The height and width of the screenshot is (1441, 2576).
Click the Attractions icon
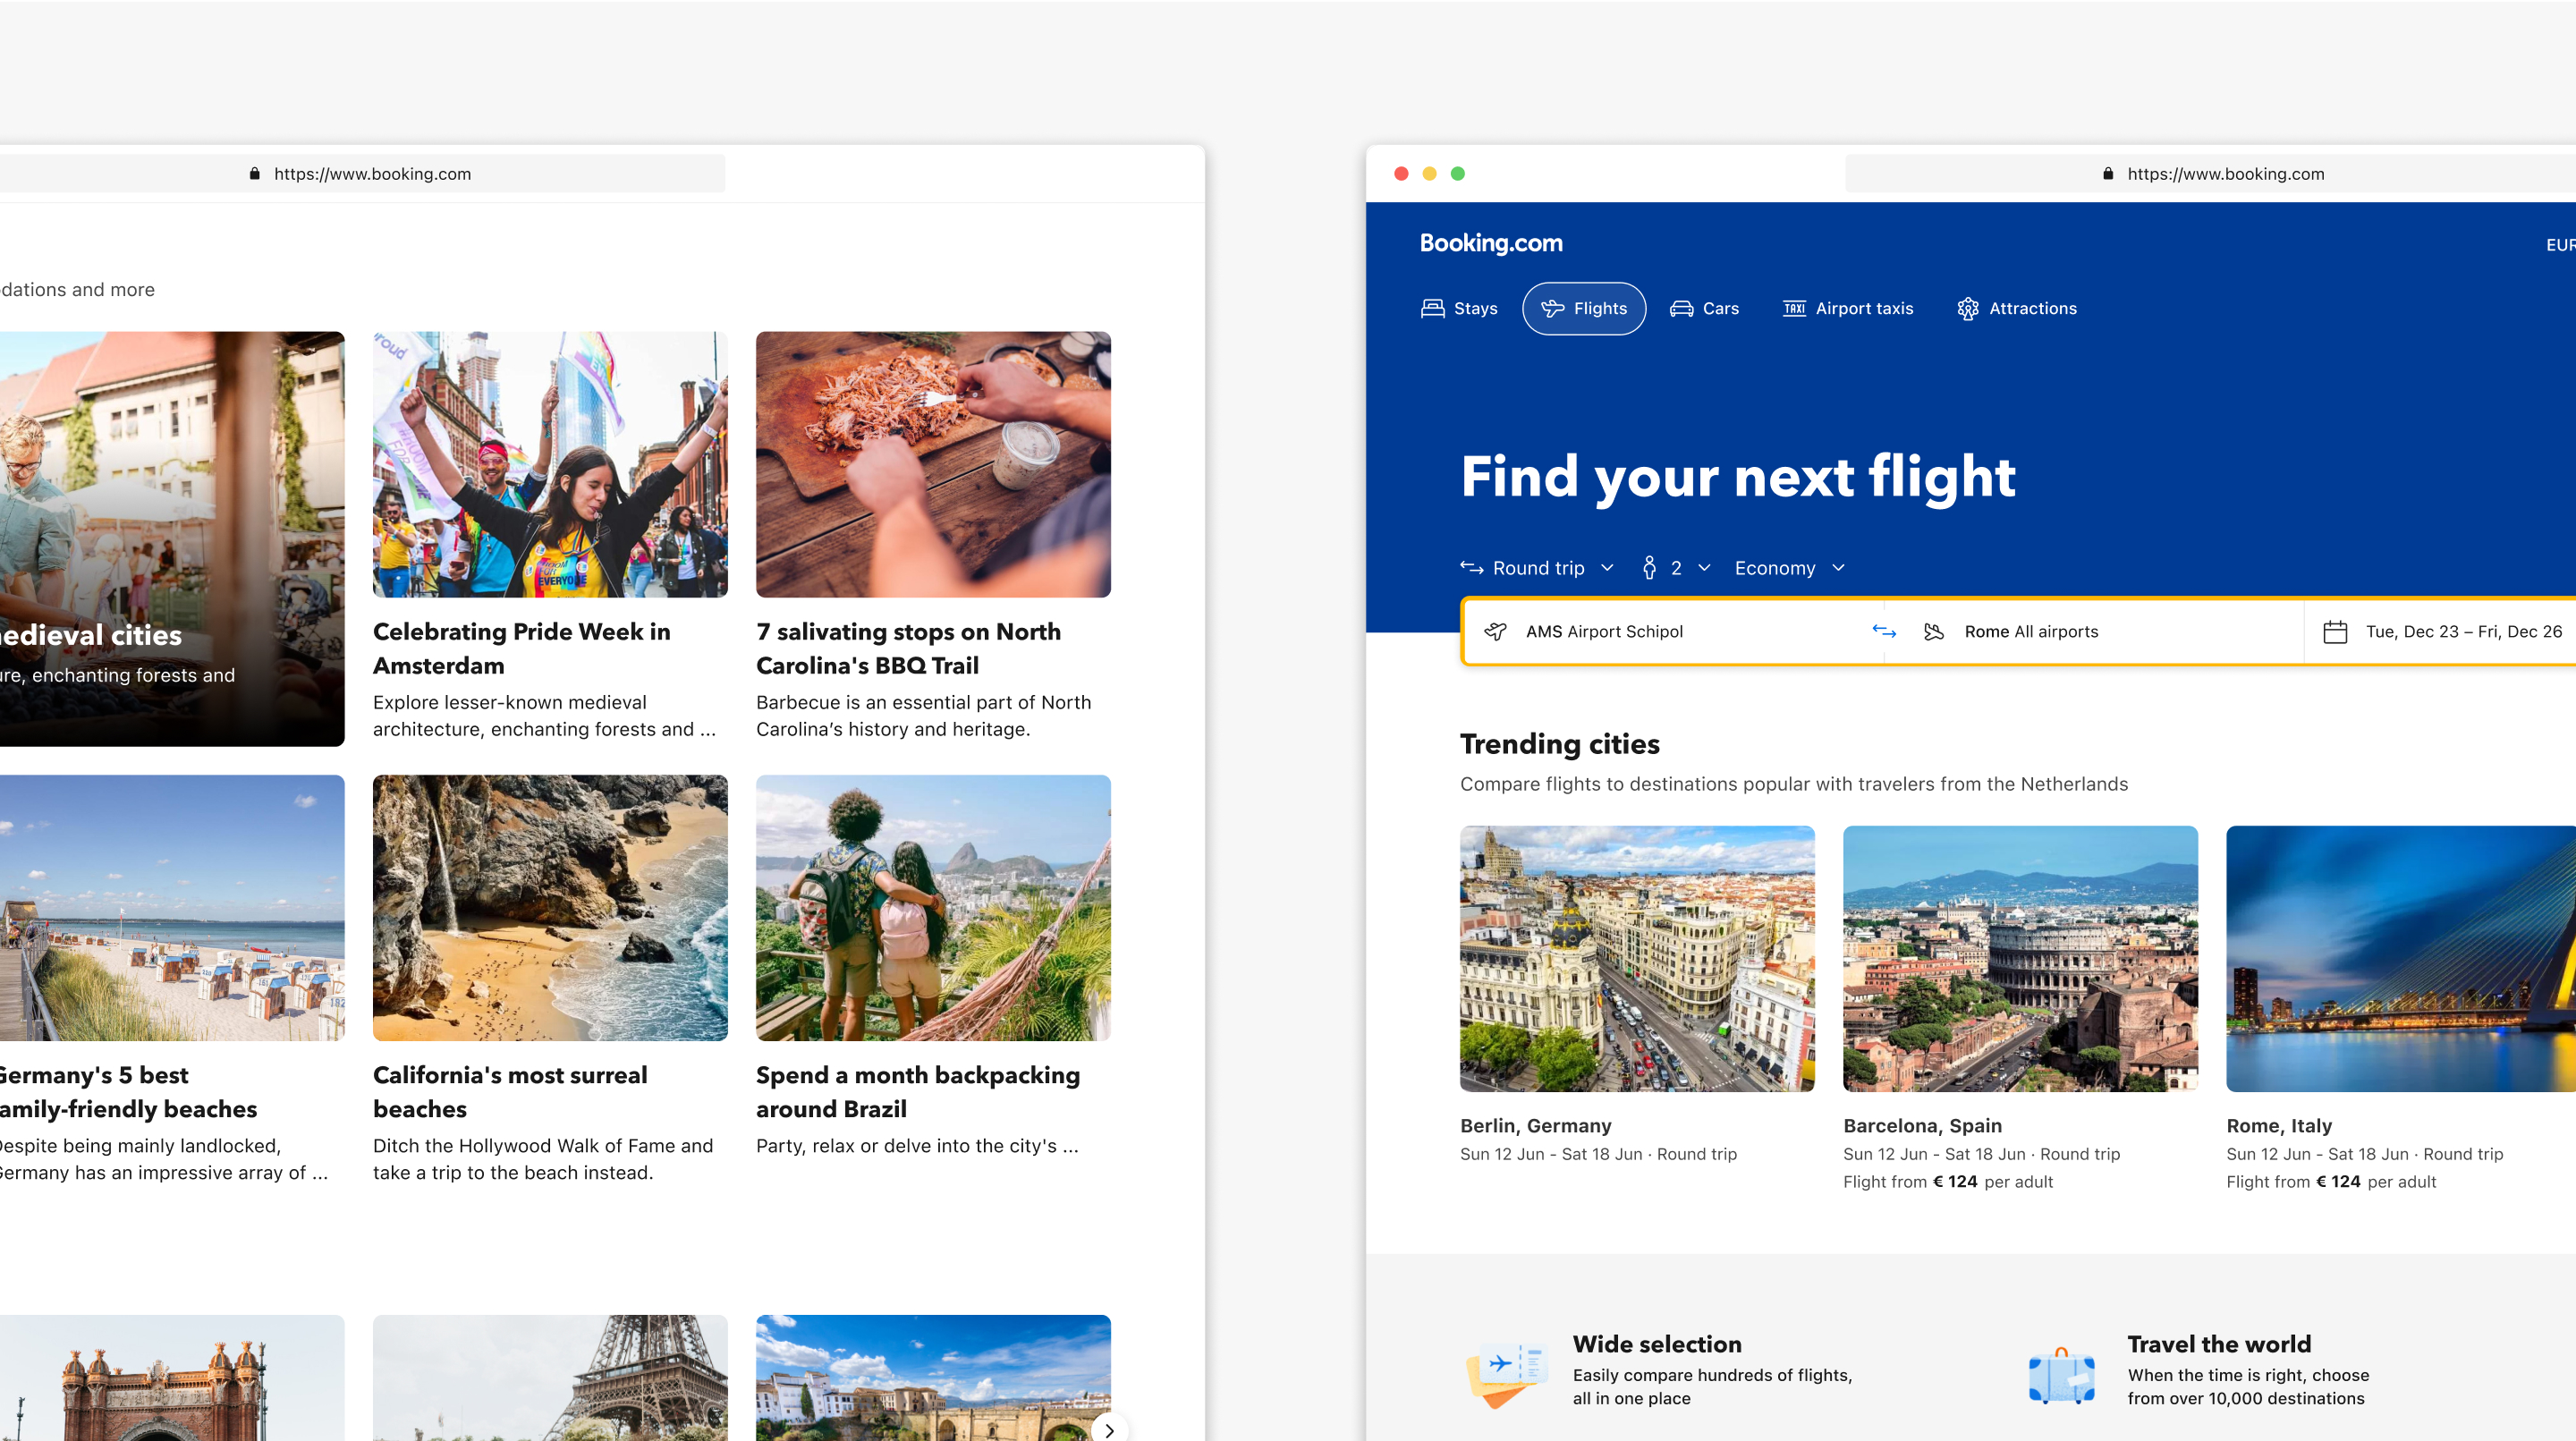click(1968, 308)
